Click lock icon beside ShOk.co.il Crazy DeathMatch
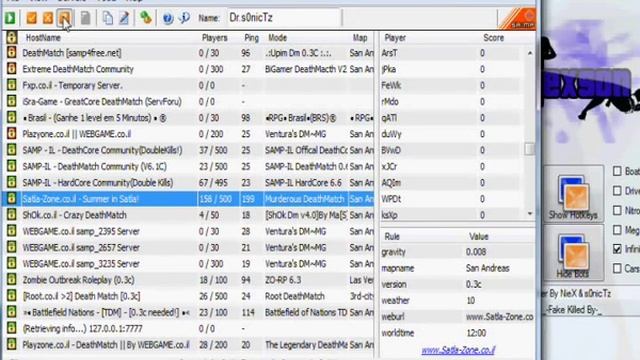This screenshot has height=360, width=640. (11, 215)
